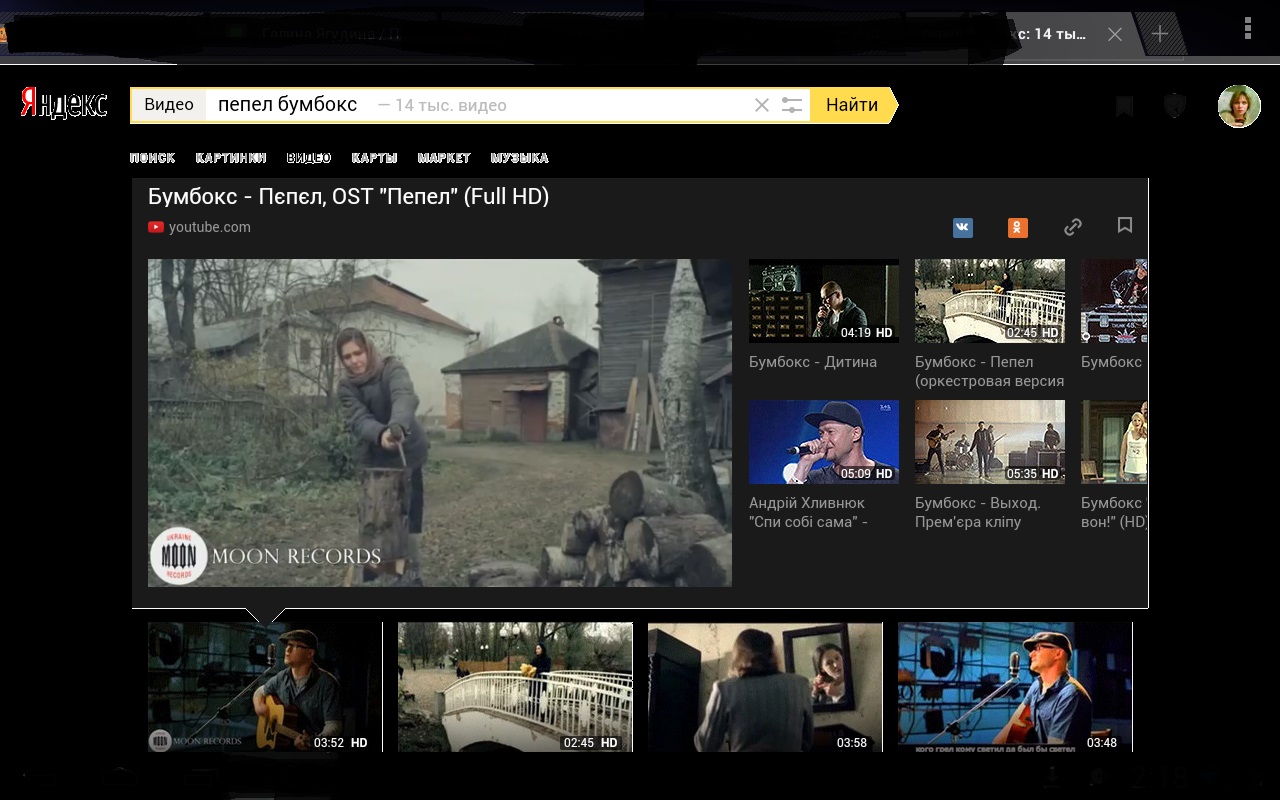Viewport: 1280px width, 800px height.
Task: Go to Yandex home via logo
Action: coord(64,104)
